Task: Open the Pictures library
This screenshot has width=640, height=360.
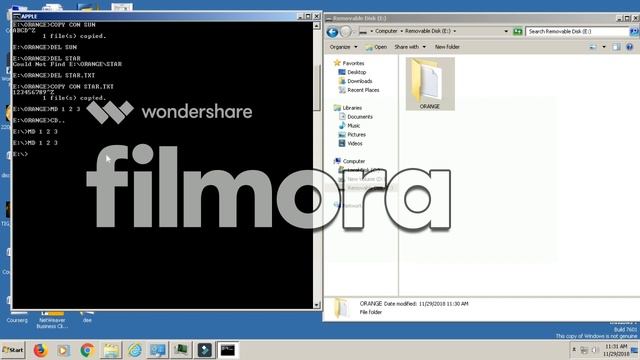Action: 356,135
